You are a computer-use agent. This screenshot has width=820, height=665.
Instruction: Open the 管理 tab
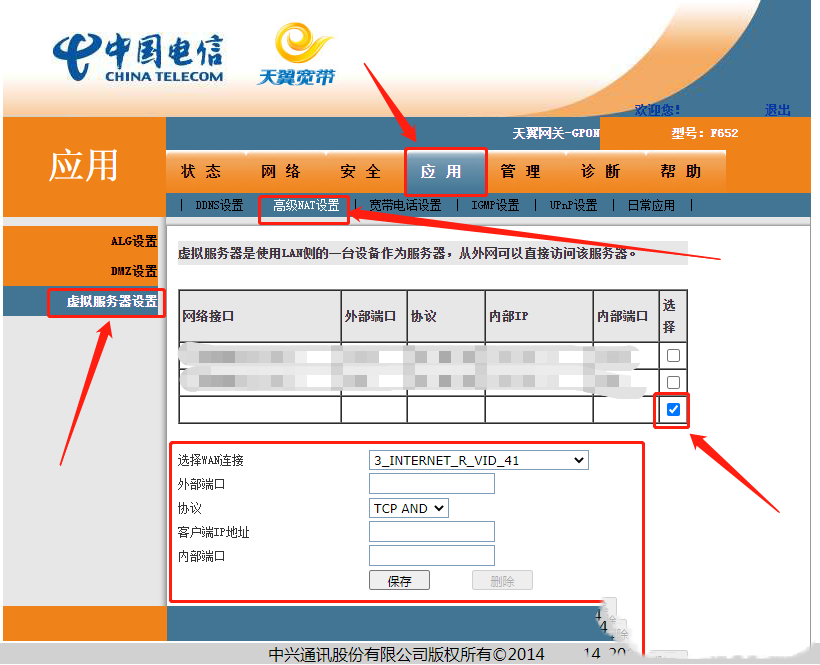tap(520, 171)
